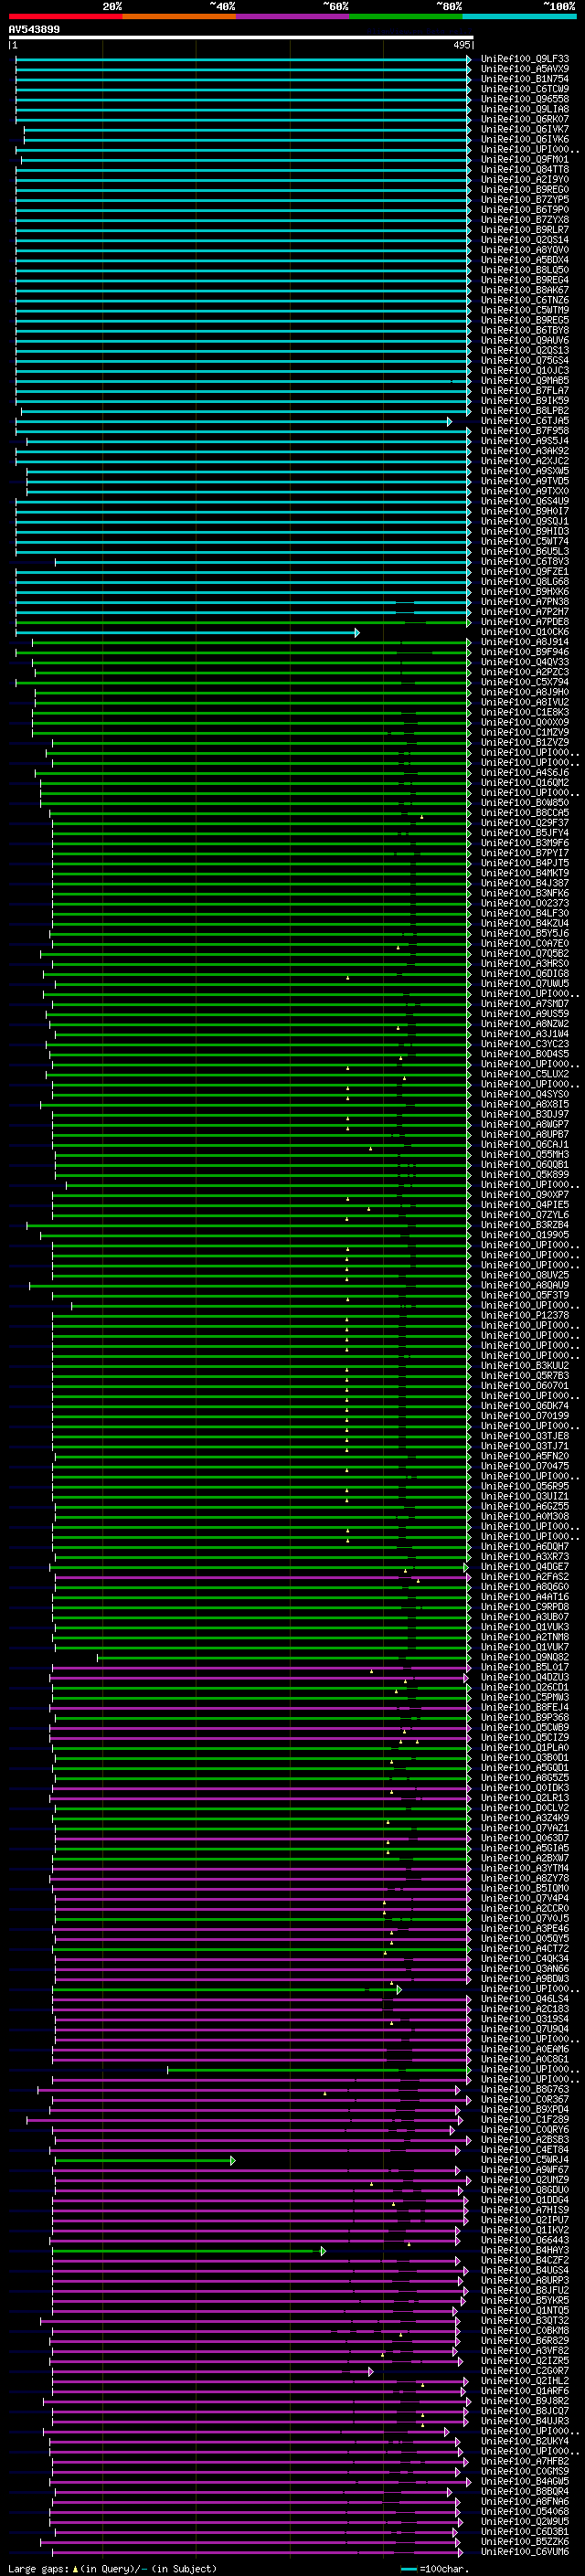Open hit UniRef100_A5AVX9

[525, 69]
